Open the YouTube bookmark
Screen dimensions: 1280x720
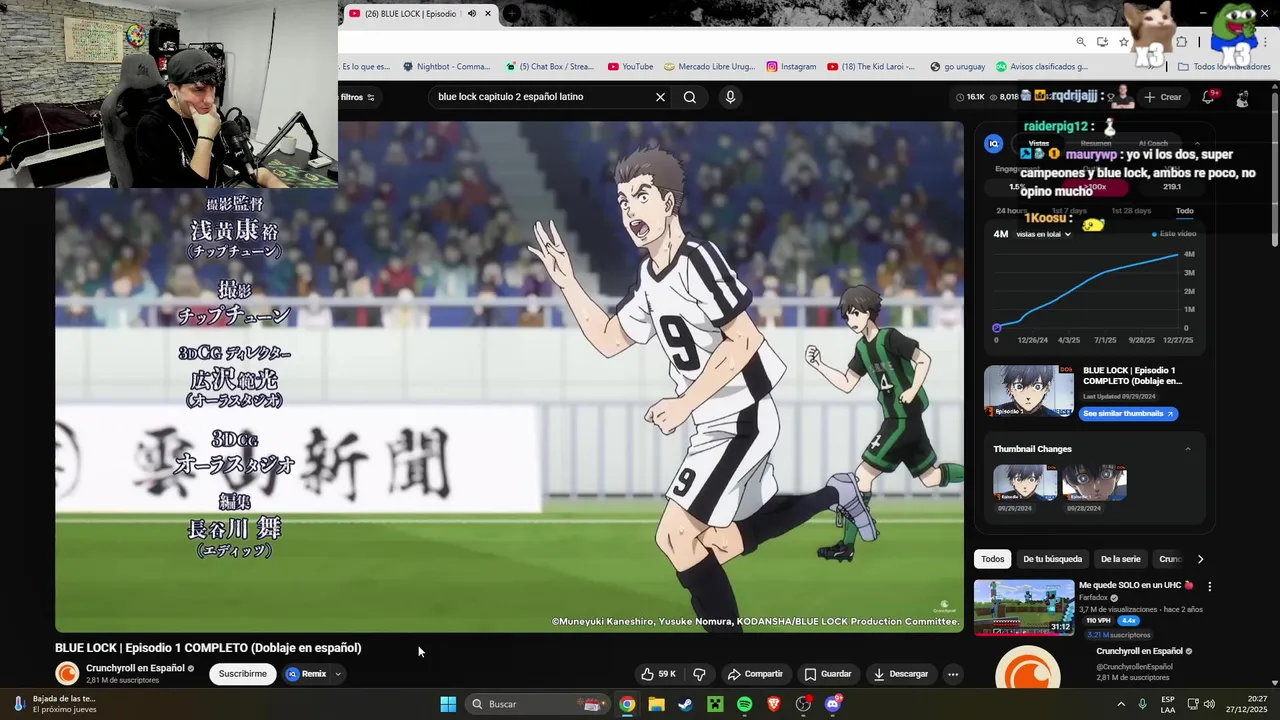[x=631, y=67]
